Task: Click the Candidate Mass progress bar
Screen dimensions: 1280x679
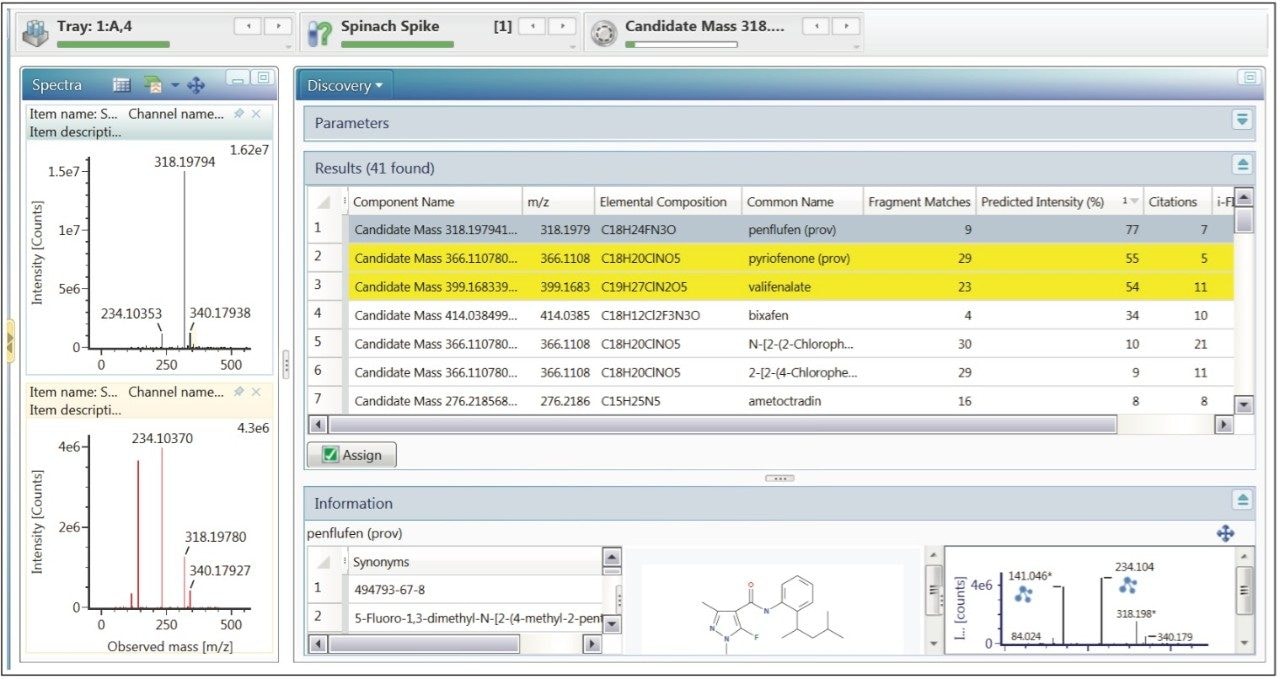Action: (681, 44)
